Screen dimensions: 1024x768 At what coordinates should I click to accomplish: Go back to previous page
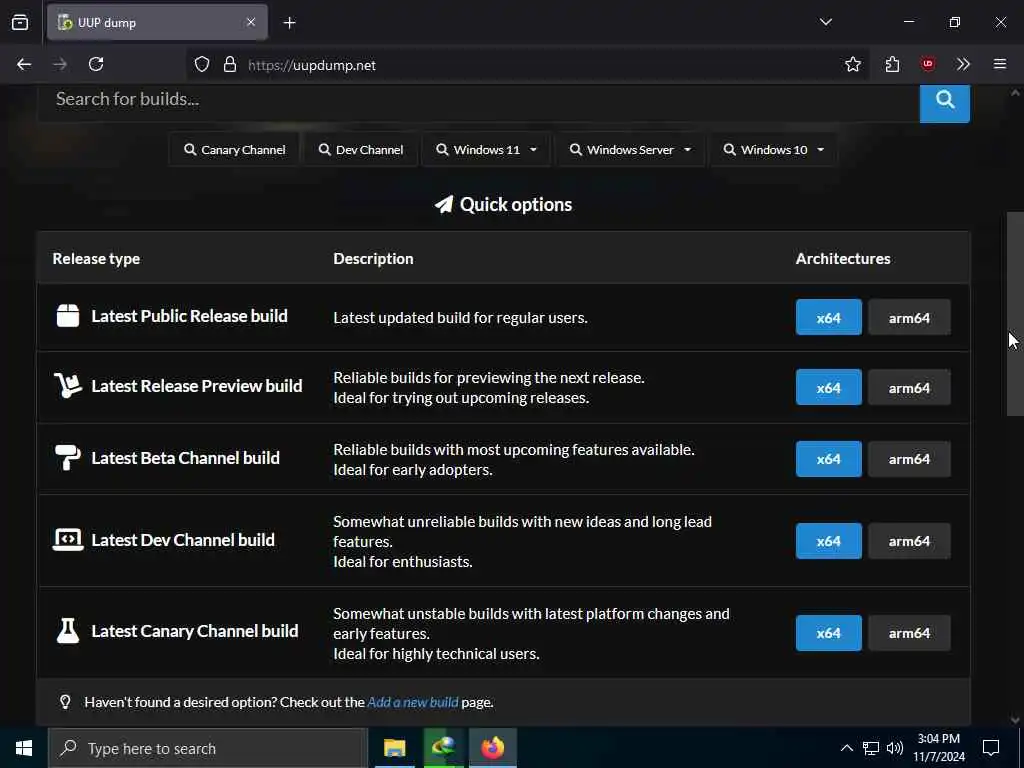(24, 64)
